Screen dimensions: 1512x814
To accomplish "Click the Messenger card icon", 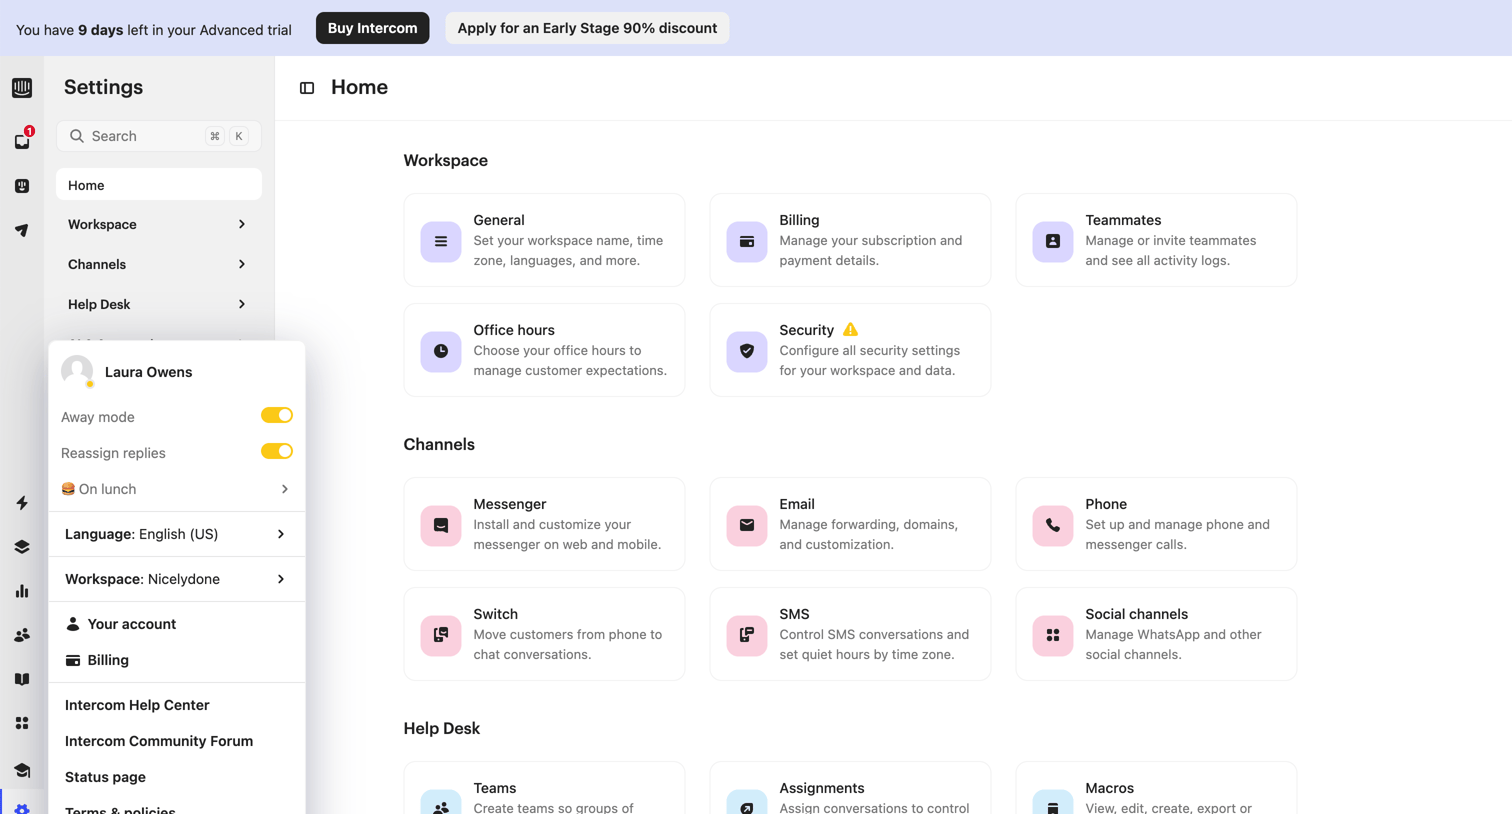I will 441,525.
